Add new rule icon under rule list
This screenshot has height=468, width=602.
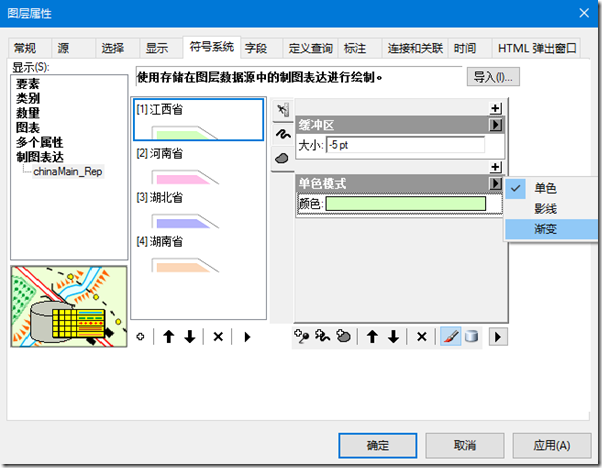(141, 337)
